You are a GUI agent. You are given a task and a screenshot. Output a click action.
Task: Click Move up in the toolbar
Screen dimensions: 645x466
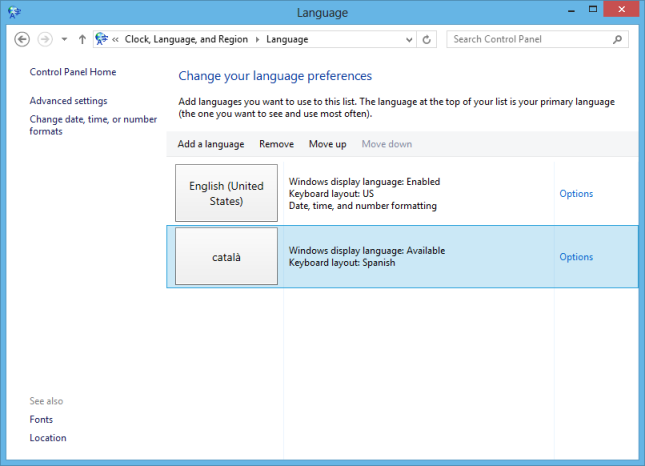point(328,144)
